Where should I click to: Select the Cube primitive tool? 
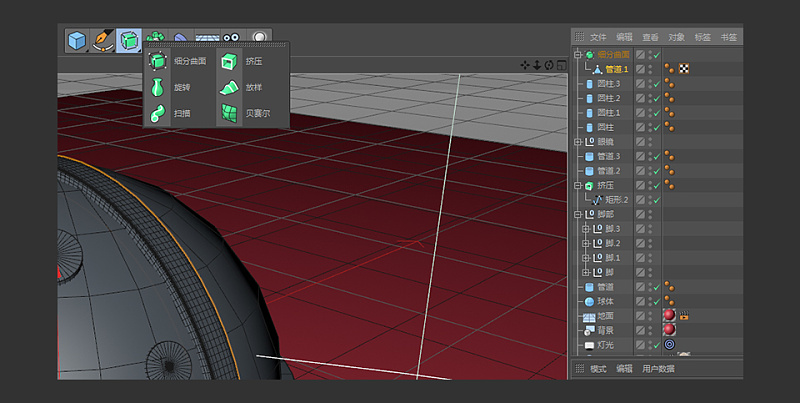click(x=78, y=40)
